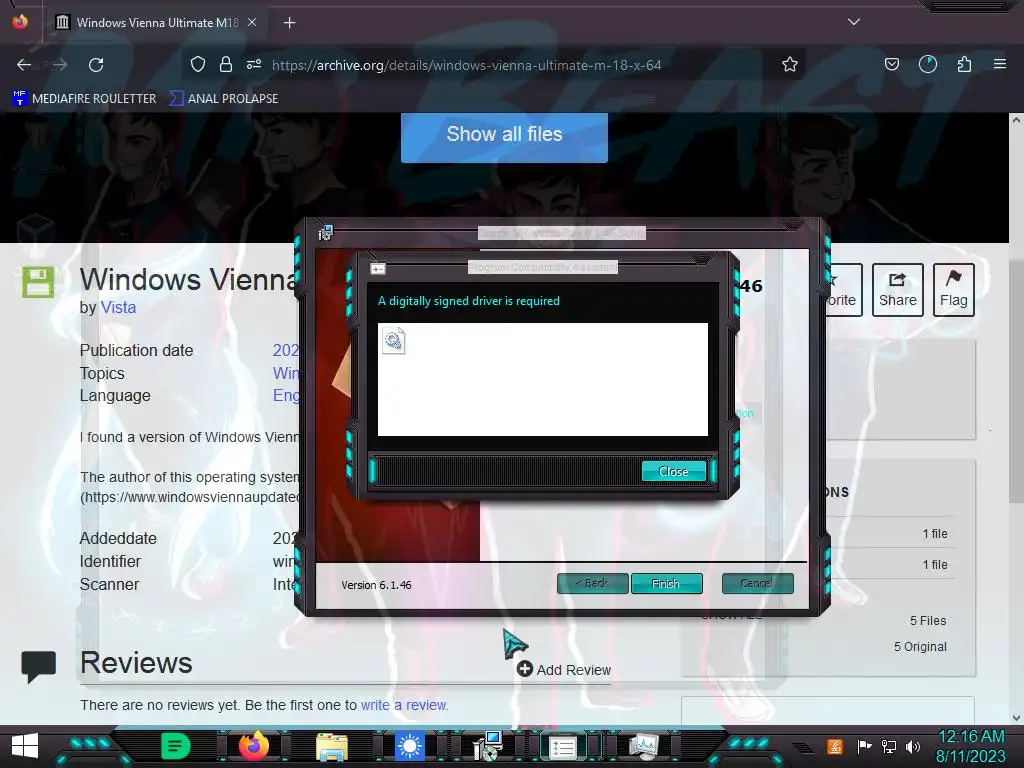This screenshot has width=1024, height=768.
Task: Click the address bar URL
Action: click(x=466, y=65)
